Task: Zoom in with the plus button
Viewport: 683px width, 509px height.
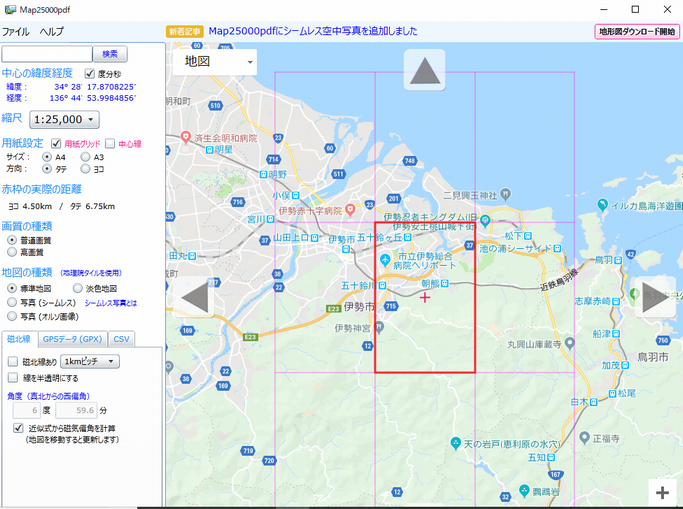Action: click(x=662, y=492)
